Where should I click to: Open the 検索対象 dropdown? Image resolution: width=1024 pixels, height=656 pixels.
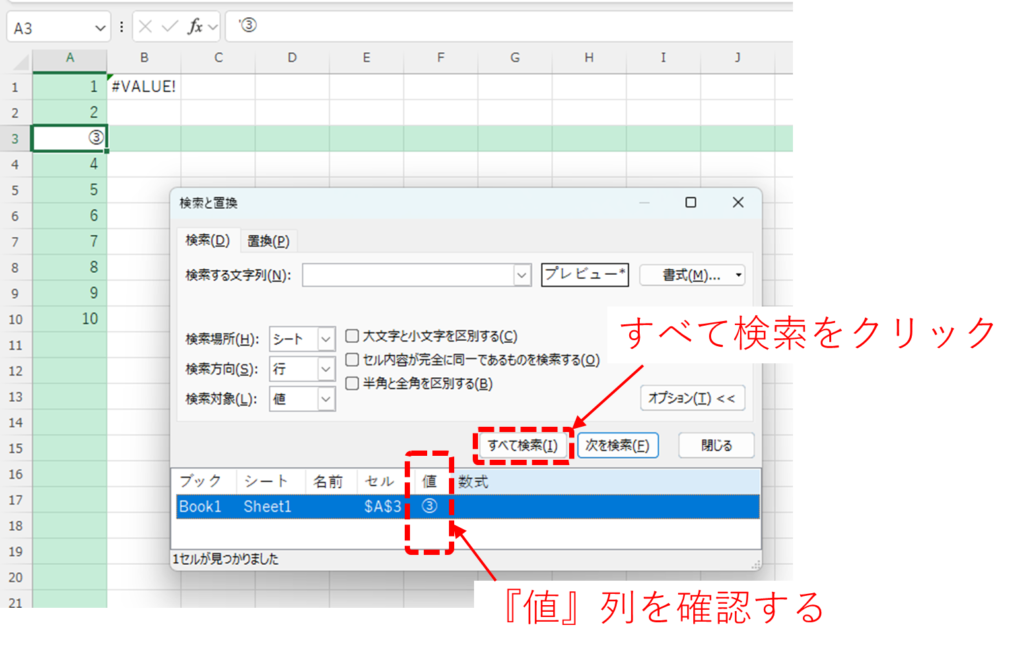click(326, 399)
